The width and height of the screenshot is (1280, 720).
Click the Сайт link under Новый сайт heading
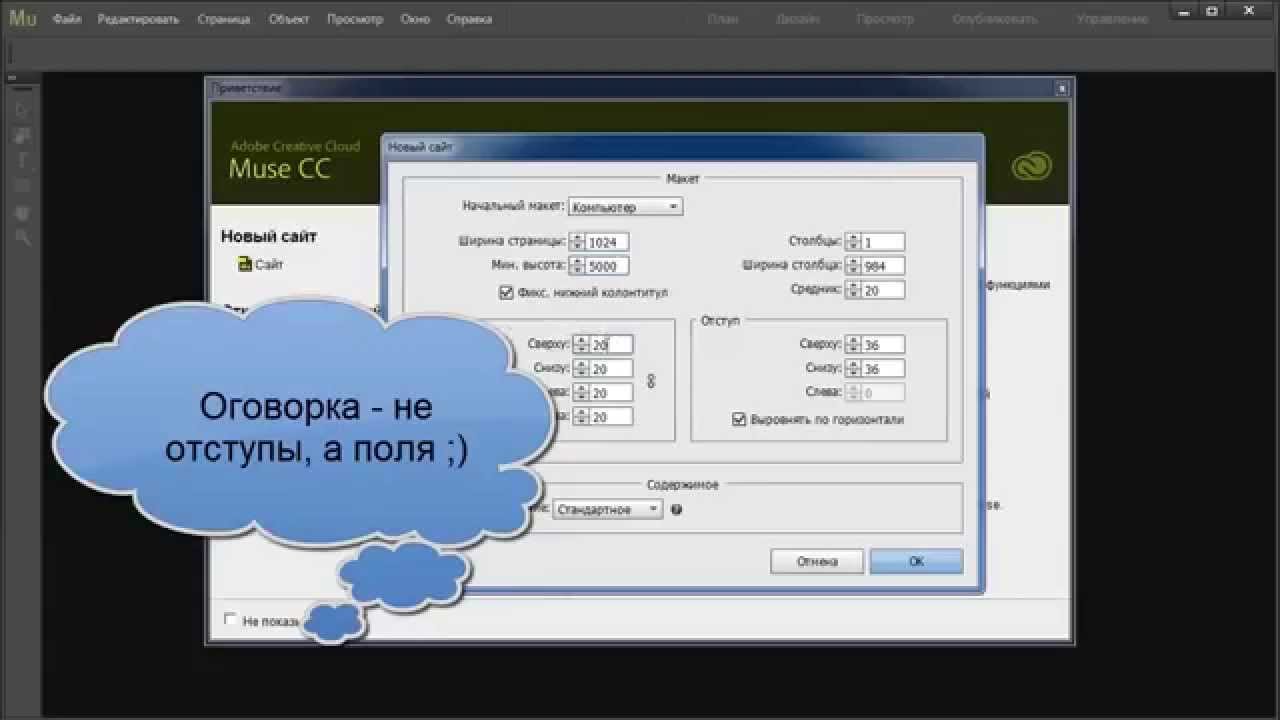click(269, 265)
